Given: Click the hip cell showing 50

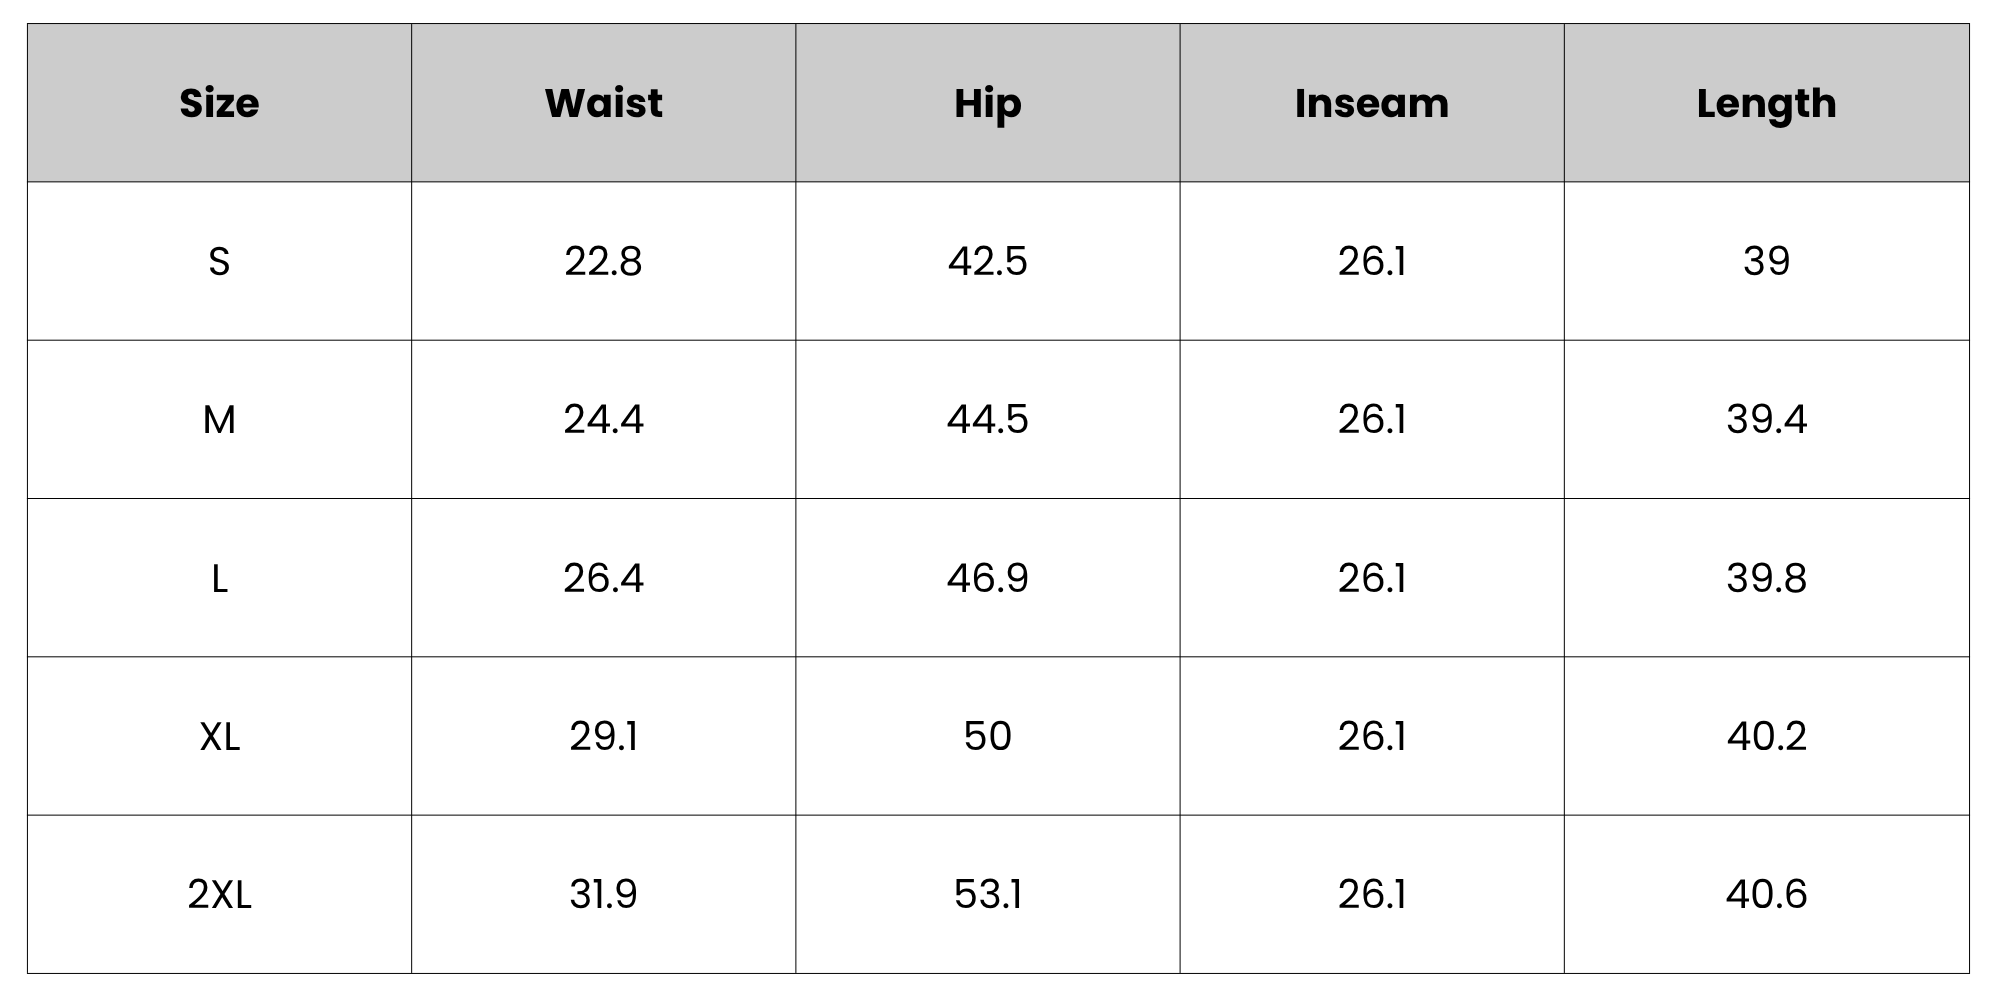Looking at the screenshot, I should click(987, 736).
